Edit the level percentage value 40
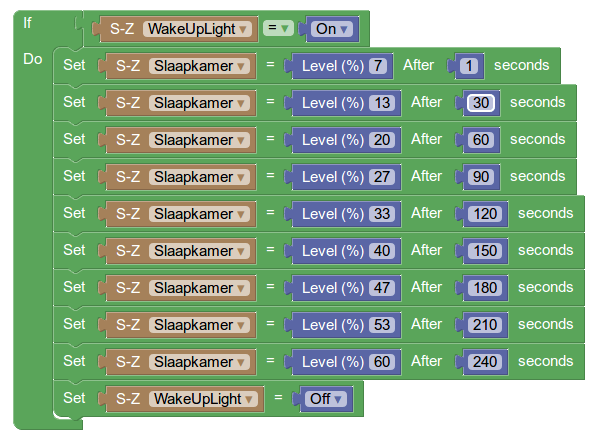Viewport: 597px width, 437px height. pos(382,251)
